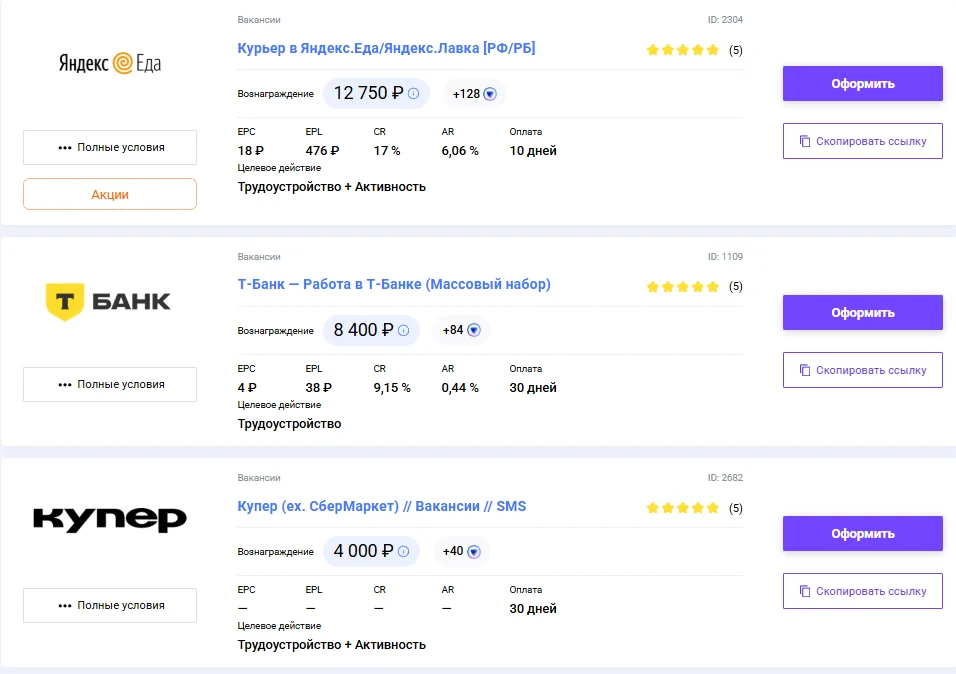Image resolution: width=956 pixels, height=674 pixels.
Task: Copy link for the Купер offer
Action: (x=863, y=591)
